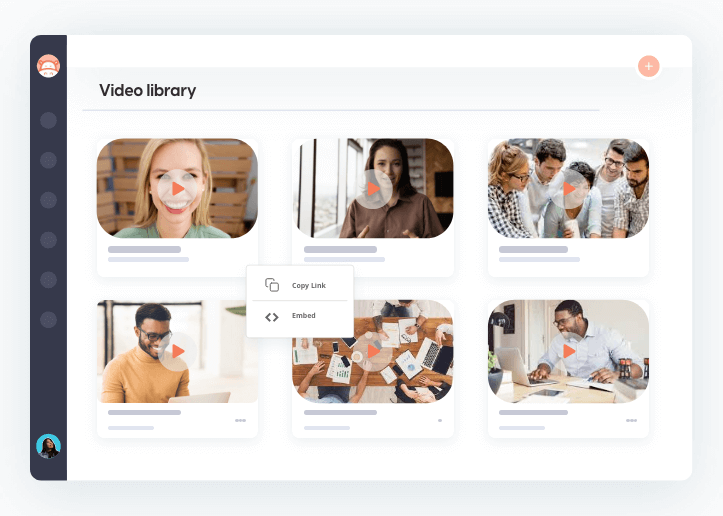
Task: Click the angle brackets Embed icon
Action: click(272, 317)
